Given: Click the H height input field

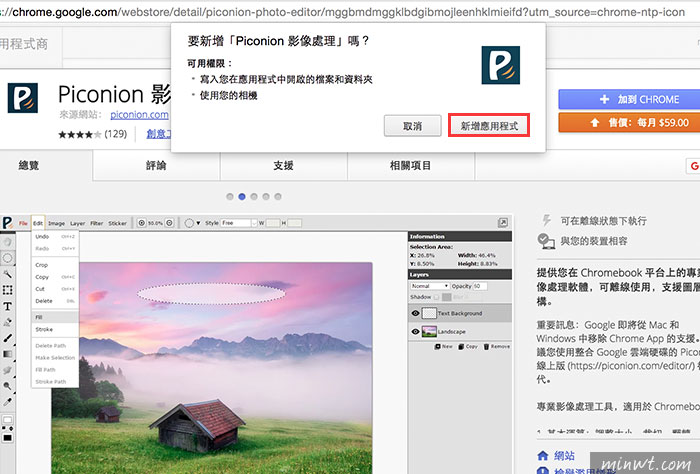Looking at the screenshot, I should (x=295, y=223).
